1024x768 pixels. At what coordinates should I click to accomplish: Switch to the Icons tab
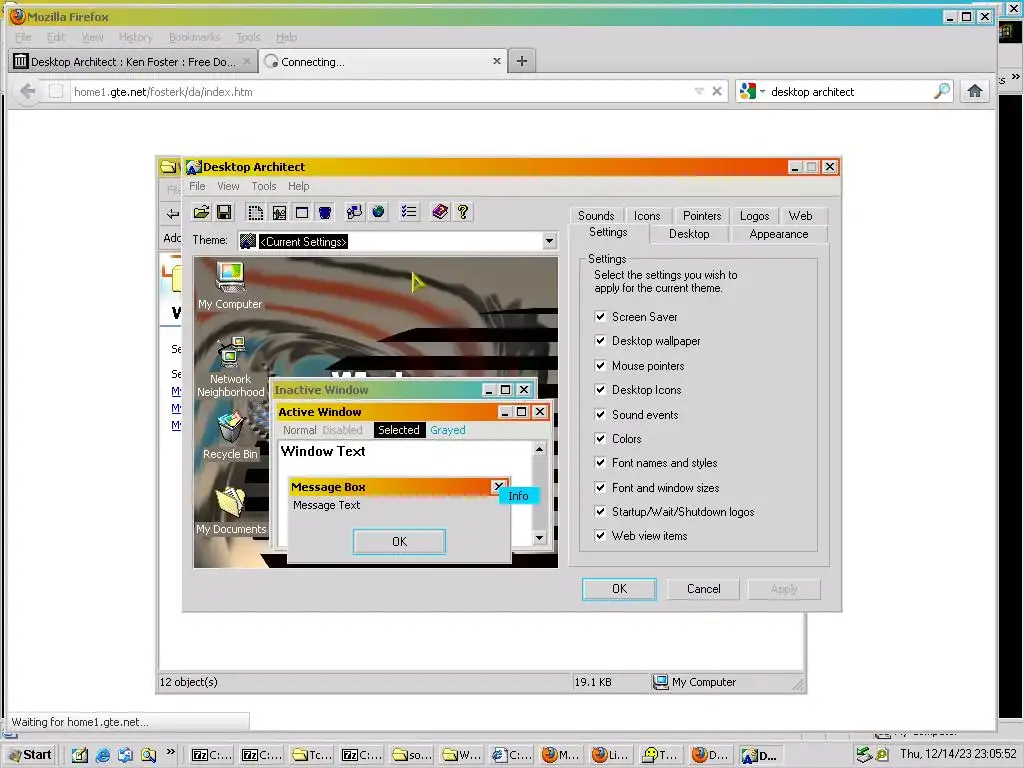647,216
